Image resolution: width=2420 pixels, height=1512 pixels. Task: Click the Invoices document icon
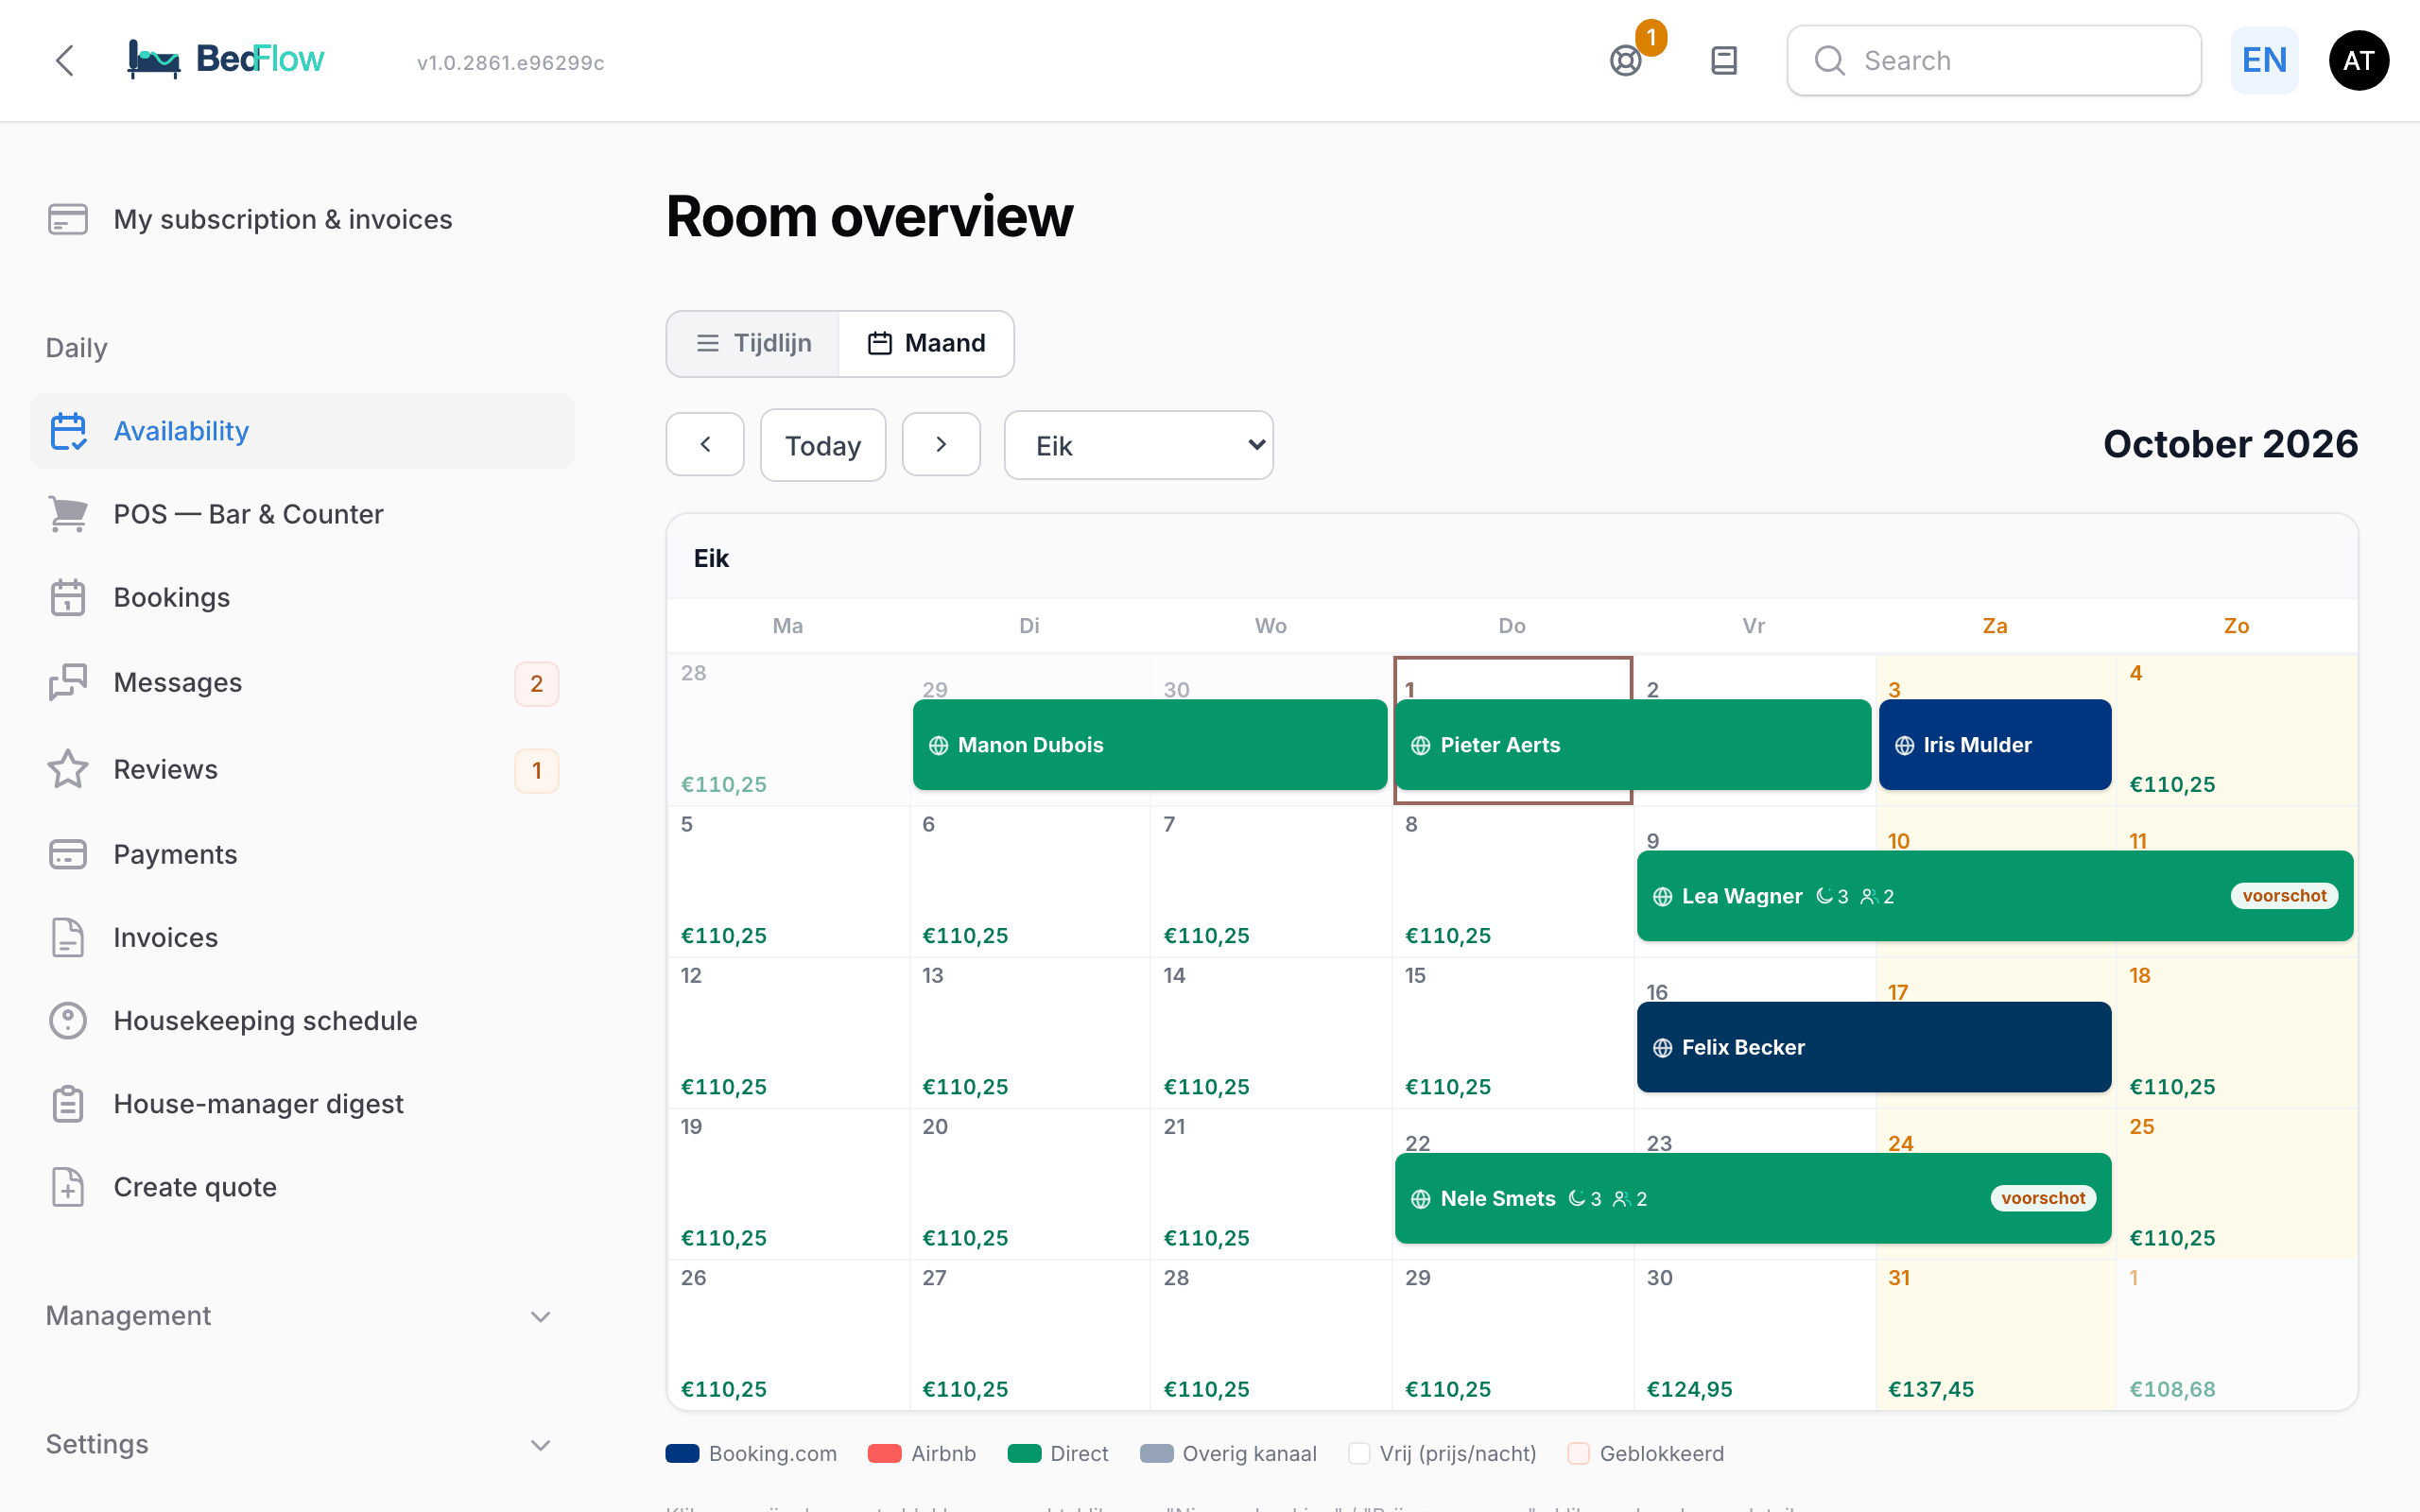point(68,937)
